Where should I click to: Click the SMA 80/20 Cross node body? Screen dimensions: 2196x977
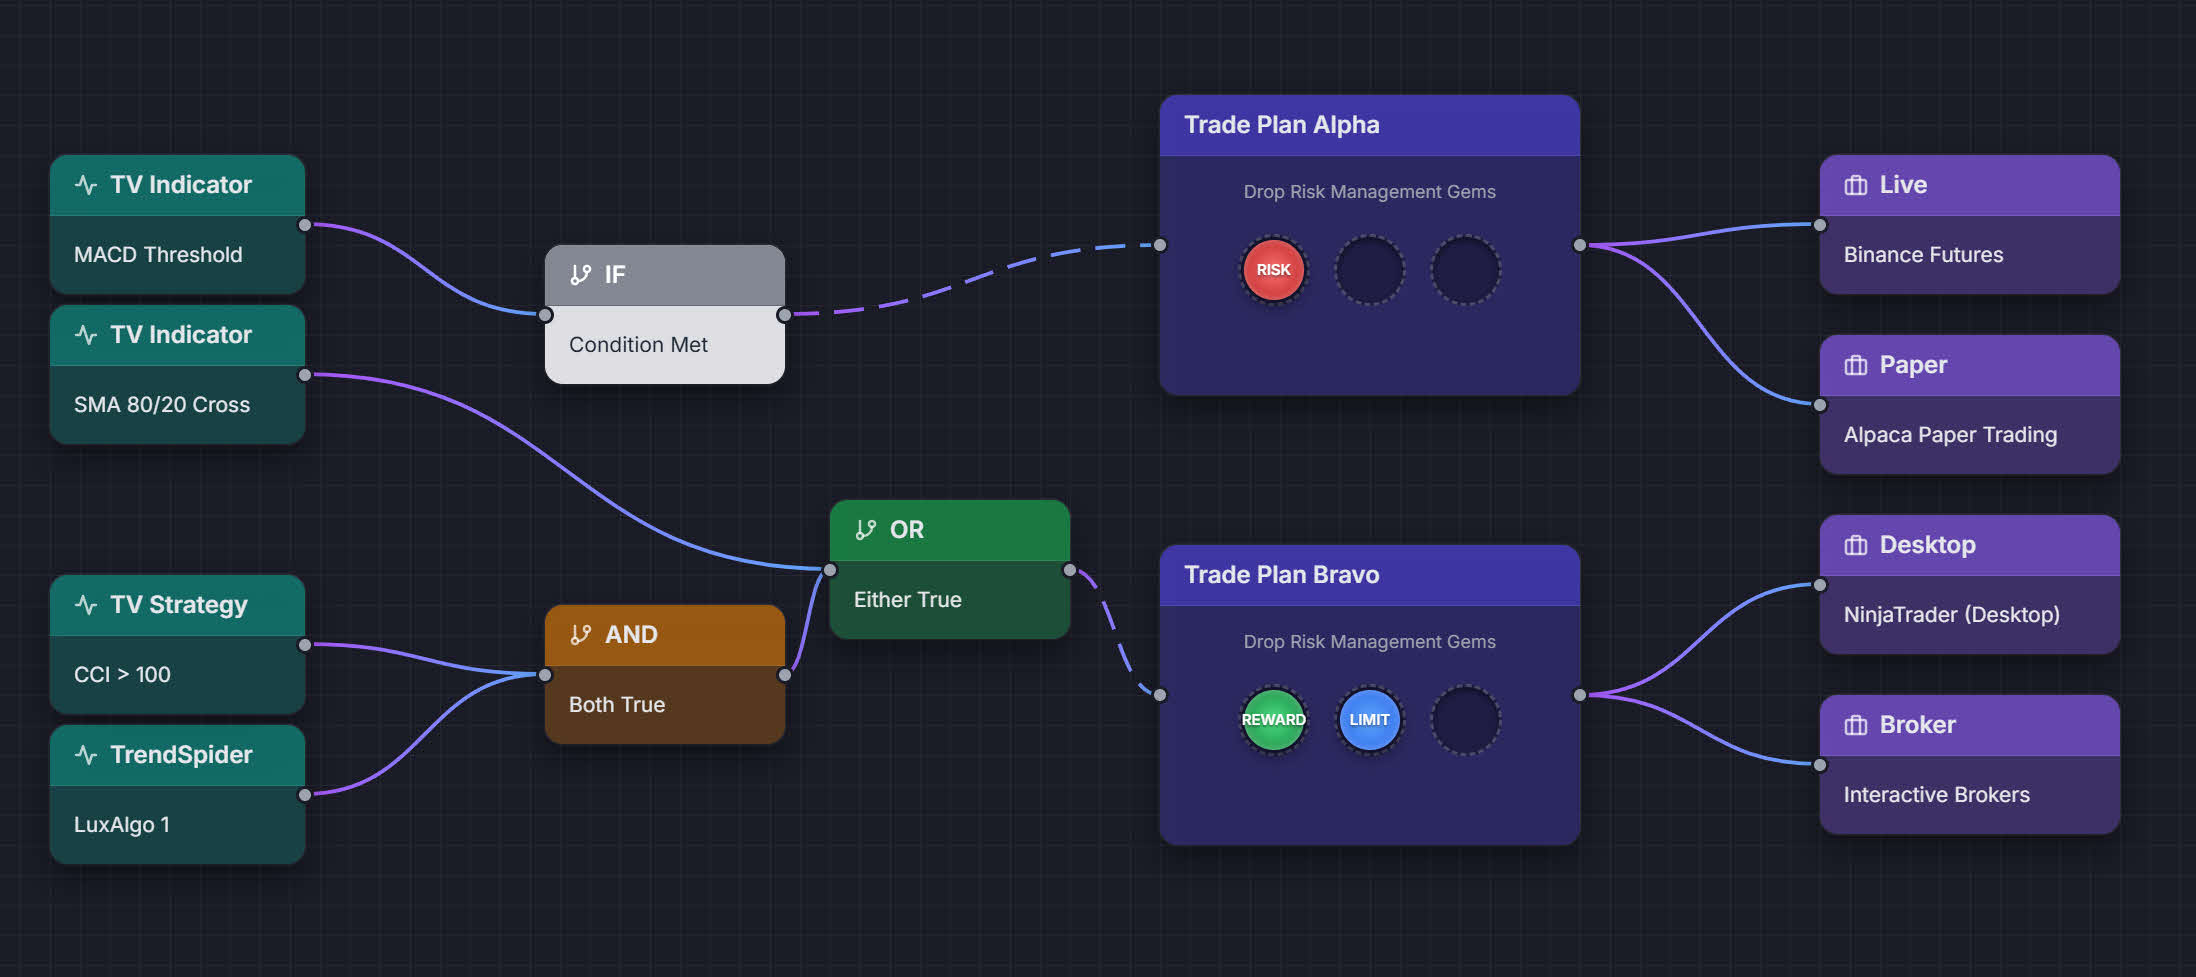(177, 405)
